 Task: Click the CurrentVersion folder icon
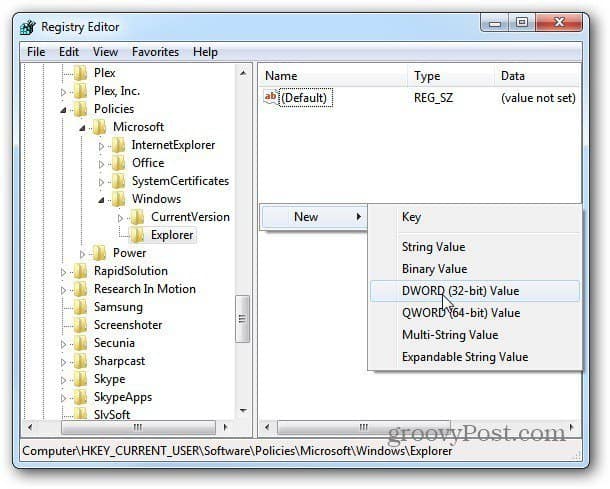click(137, 217)
